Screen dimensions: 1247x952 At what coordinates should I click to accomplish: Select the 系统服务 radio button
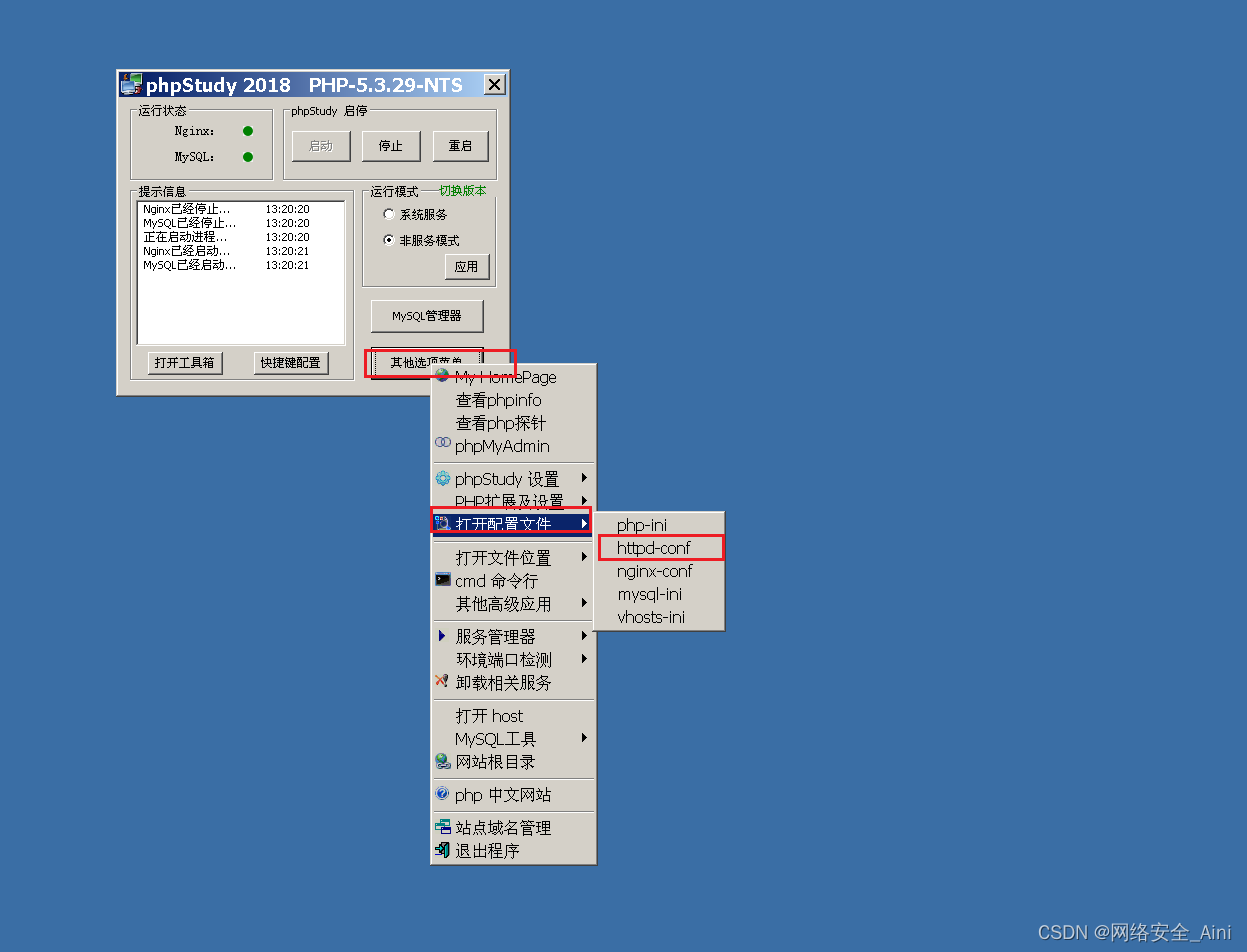[389, 214]
